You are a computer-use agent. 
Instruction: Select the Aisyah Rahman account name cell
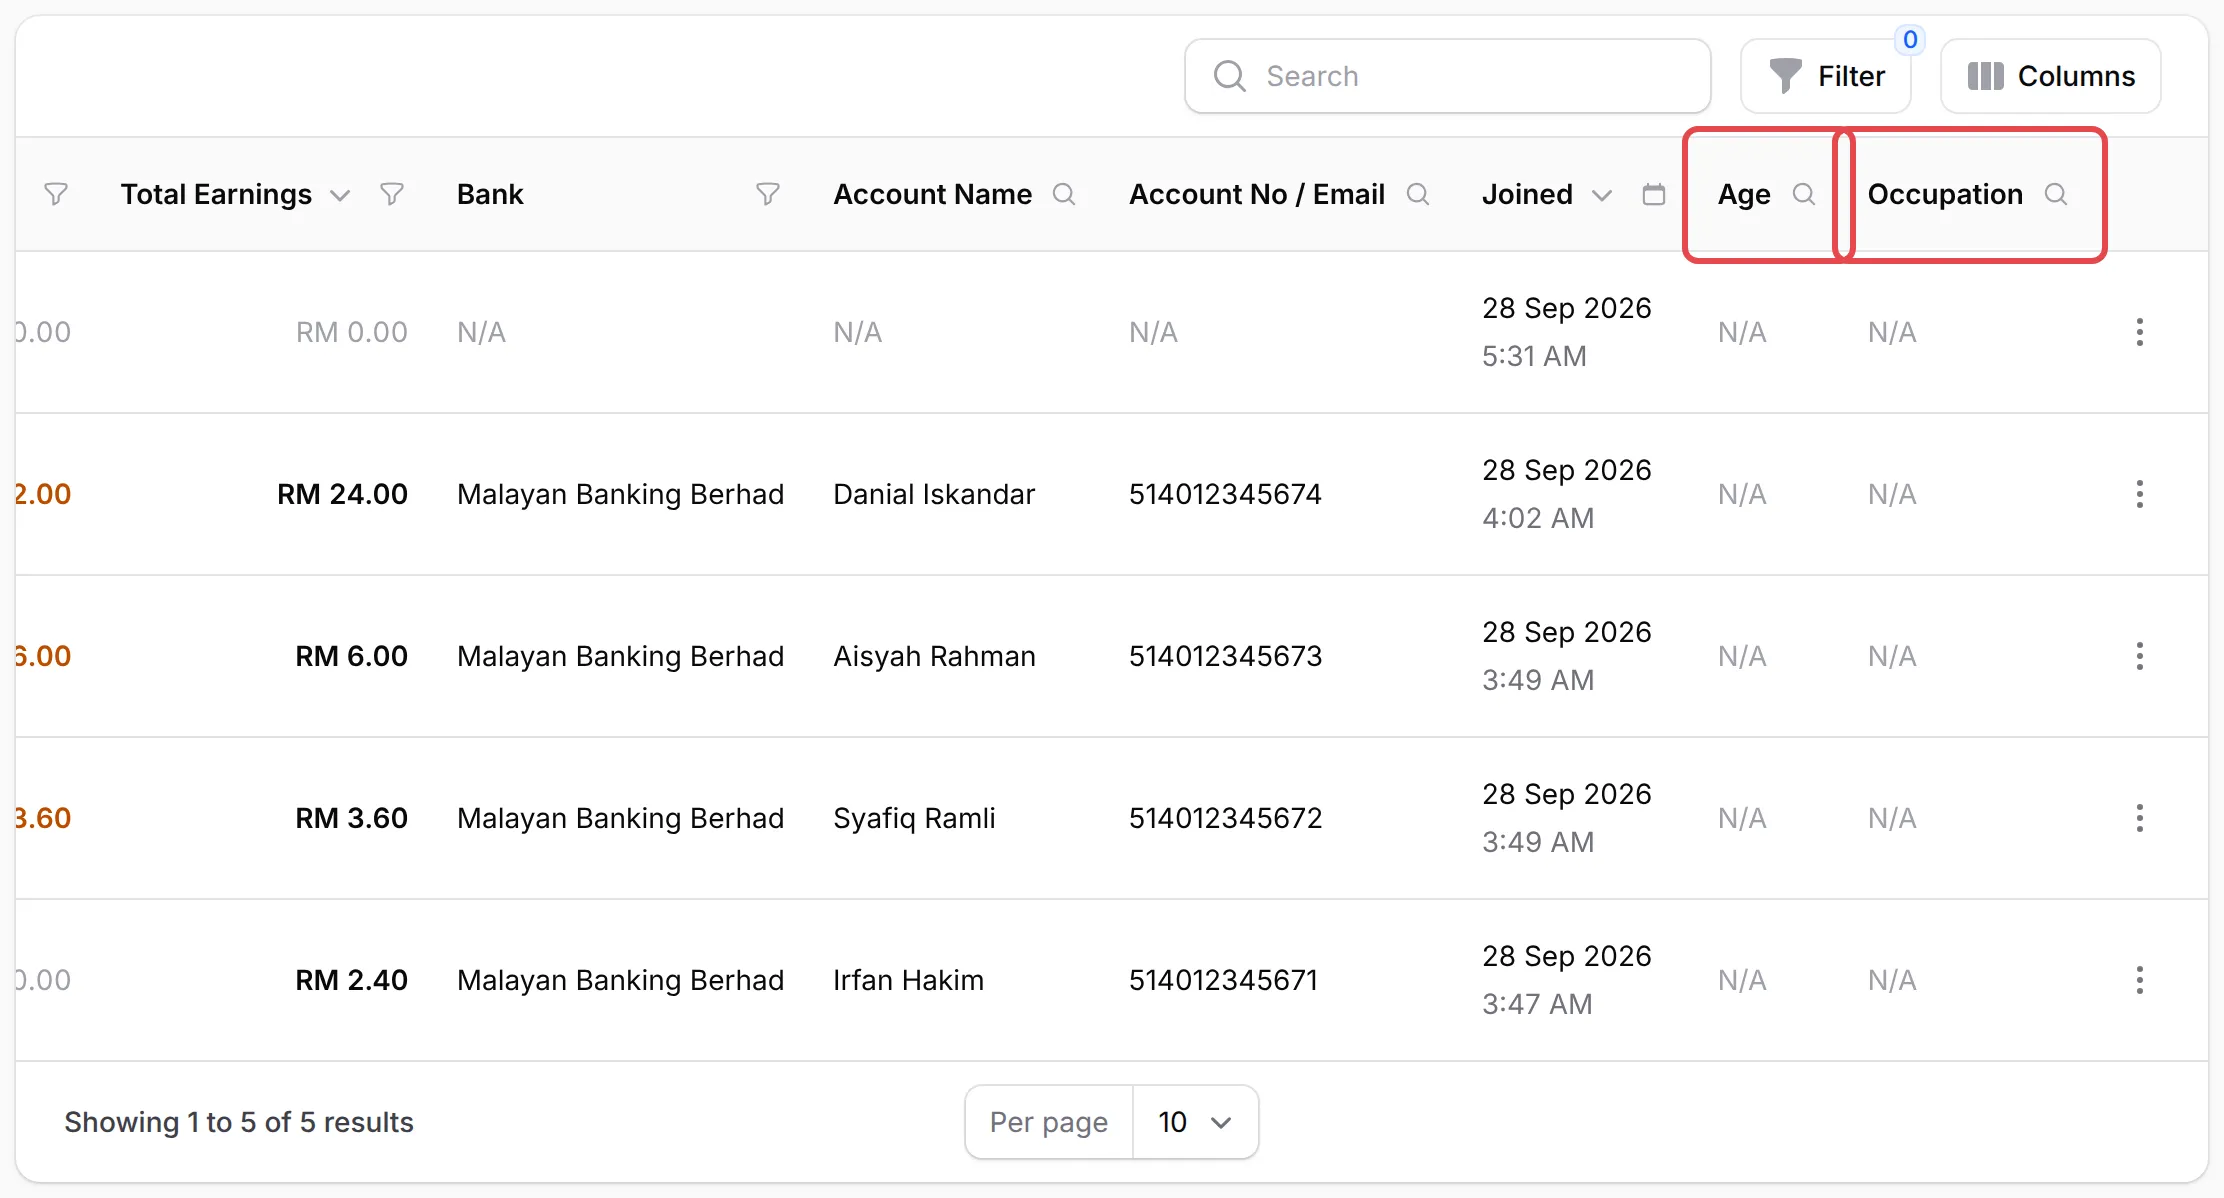pyautogui.click(x=934, y=656)
